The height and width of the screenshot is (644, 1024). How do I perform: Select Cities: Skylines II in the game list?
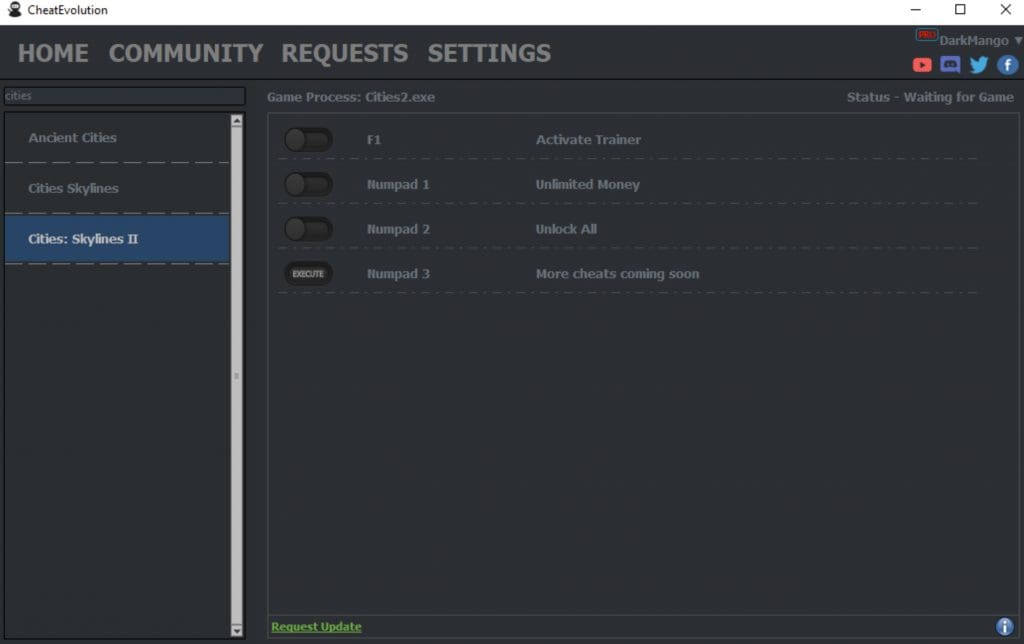(118, 239)
